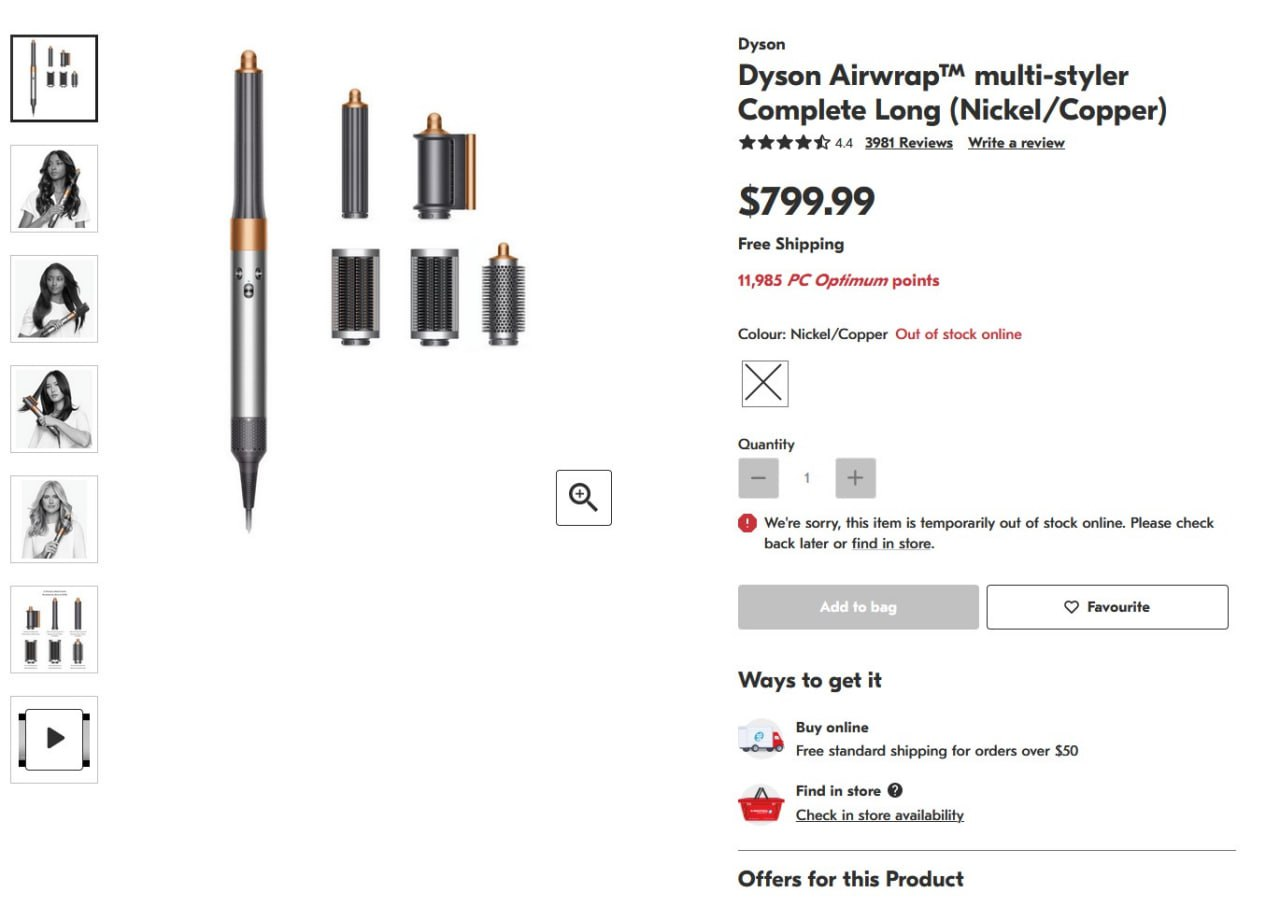Click the delivery truck icon
Screen dimensions: 1280x906
click(x=761, y=739)
